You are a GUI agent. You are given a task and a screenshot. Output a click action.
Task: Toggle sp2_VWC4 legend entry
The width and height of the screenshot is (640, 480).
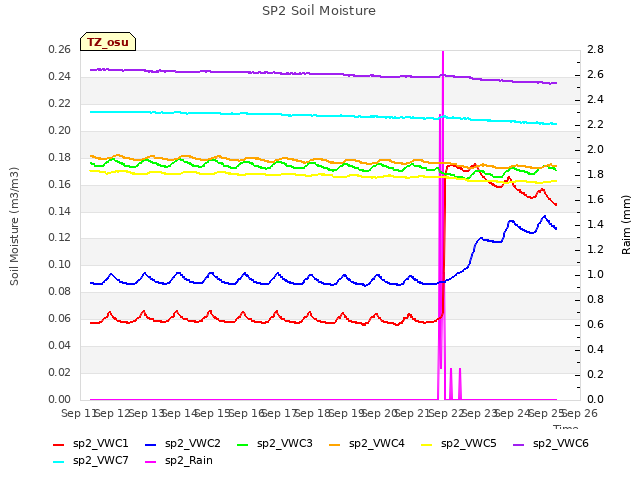click(367, 443)
